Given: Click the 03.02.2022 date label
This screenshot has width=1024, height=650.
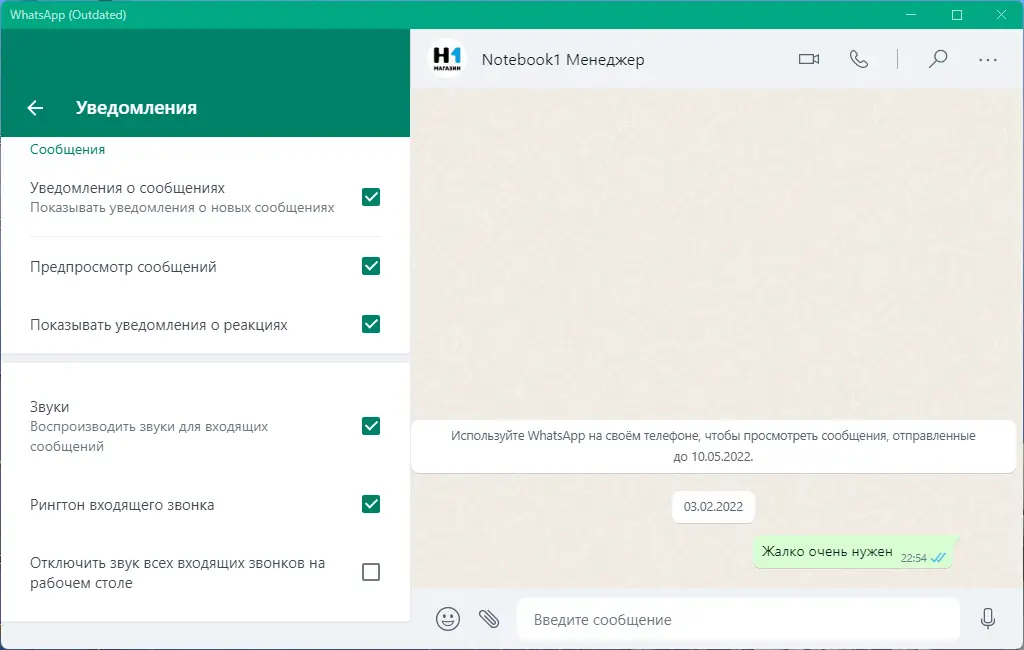Looking at the screenshot, I should coord(713,507).
